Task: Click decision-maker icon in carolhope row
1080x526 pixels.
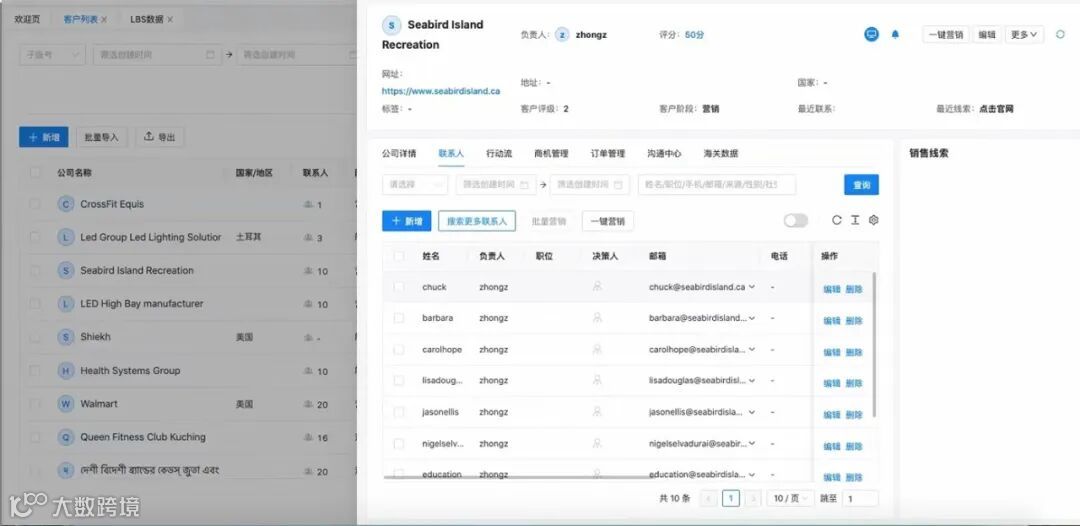Action: (597, 349)
